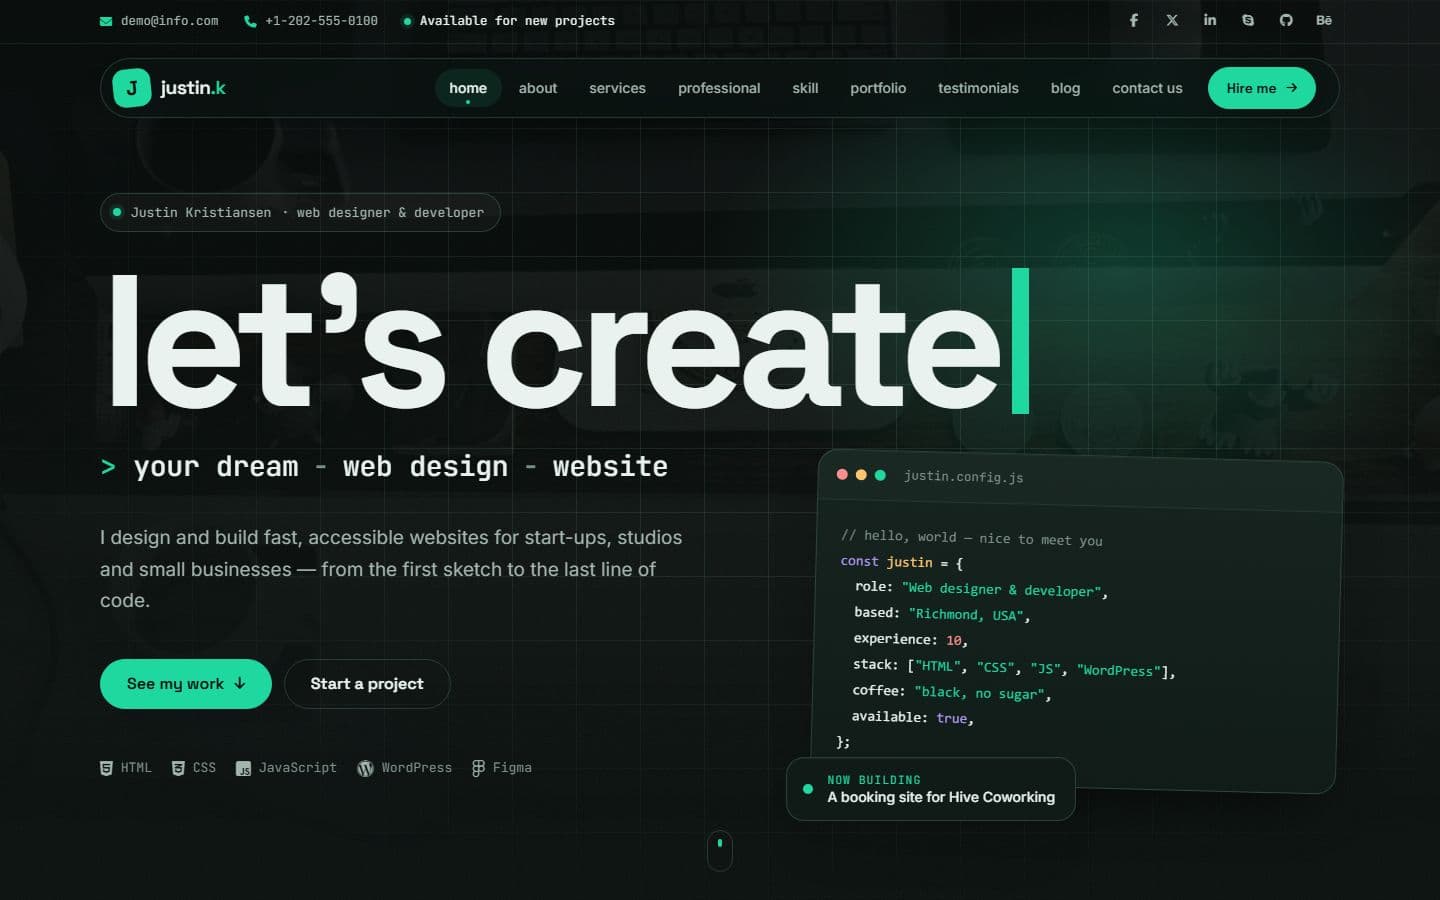1440x900 pixels.
Task: Open the professional menu item
Action: point(719,88)
